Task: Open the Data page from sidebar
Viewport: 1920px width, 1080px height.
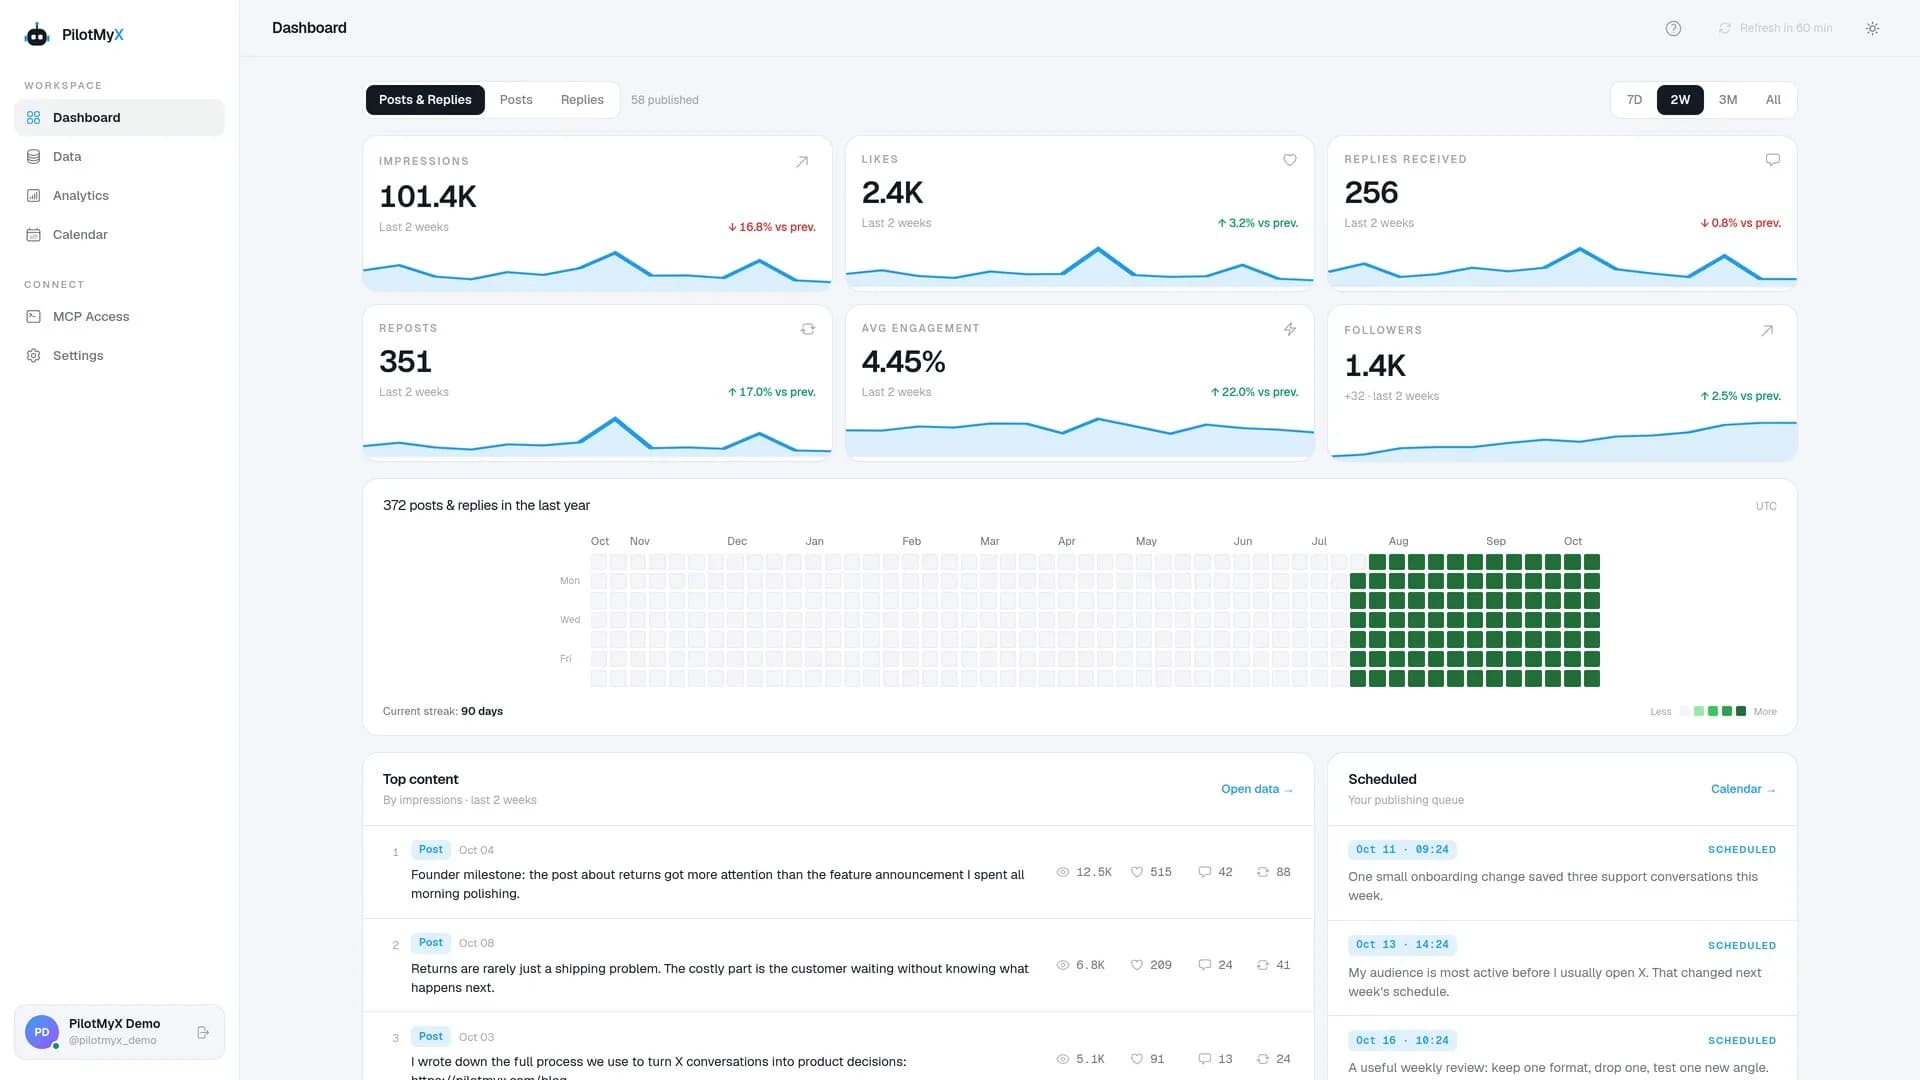Action: click(x=119, y=157)
